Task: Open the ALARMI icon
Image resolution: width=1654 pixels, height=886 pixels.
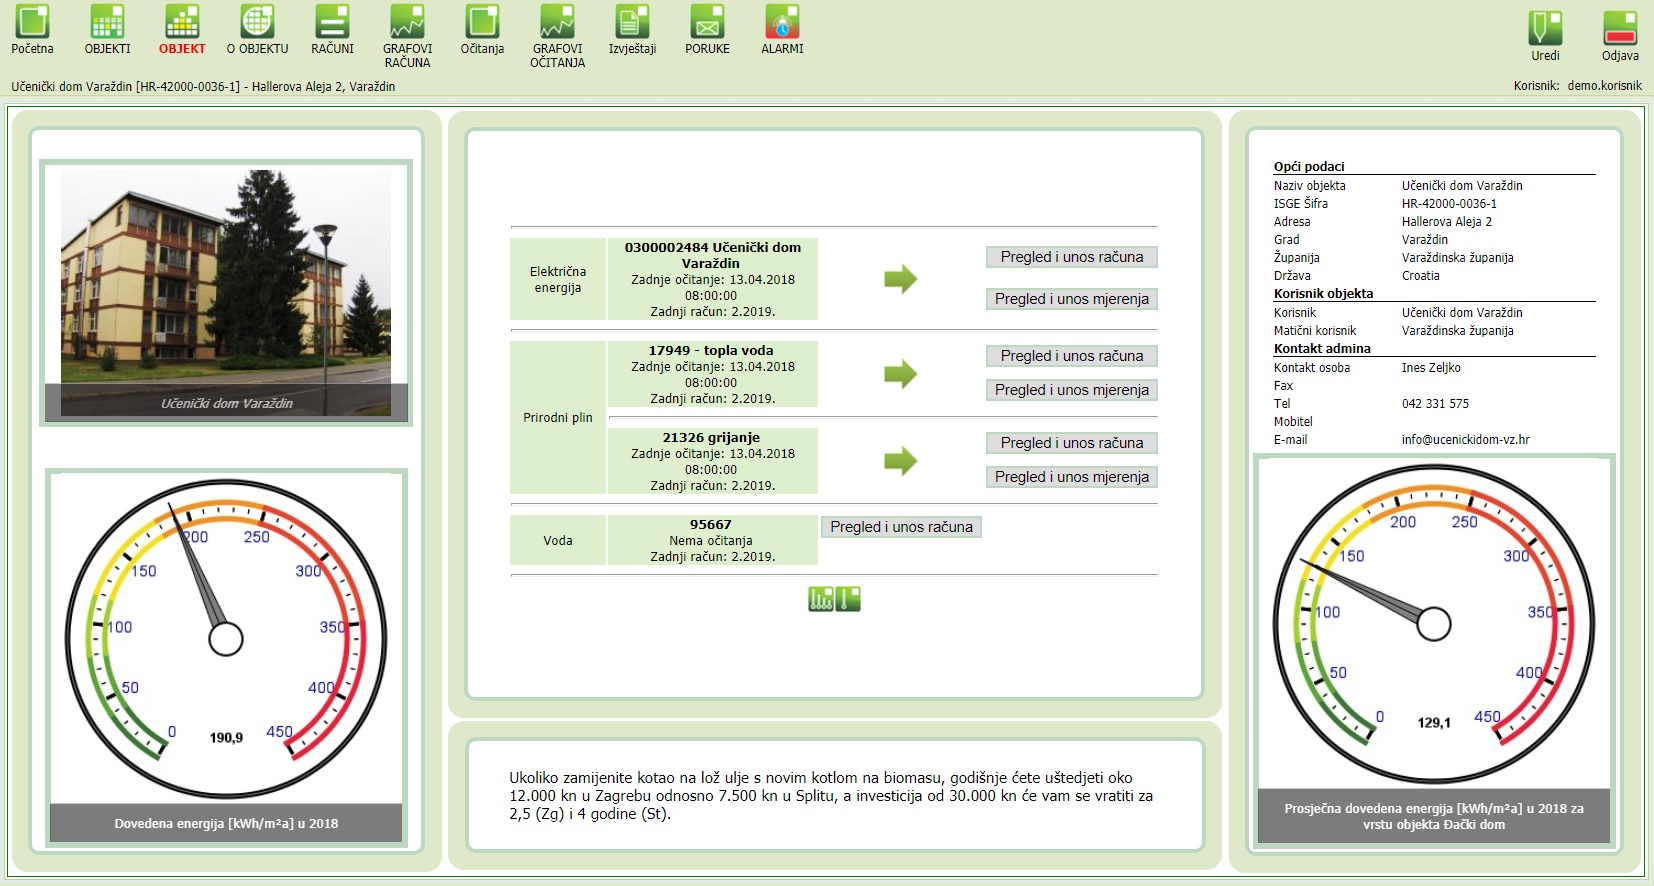Action: pos(782,22)
